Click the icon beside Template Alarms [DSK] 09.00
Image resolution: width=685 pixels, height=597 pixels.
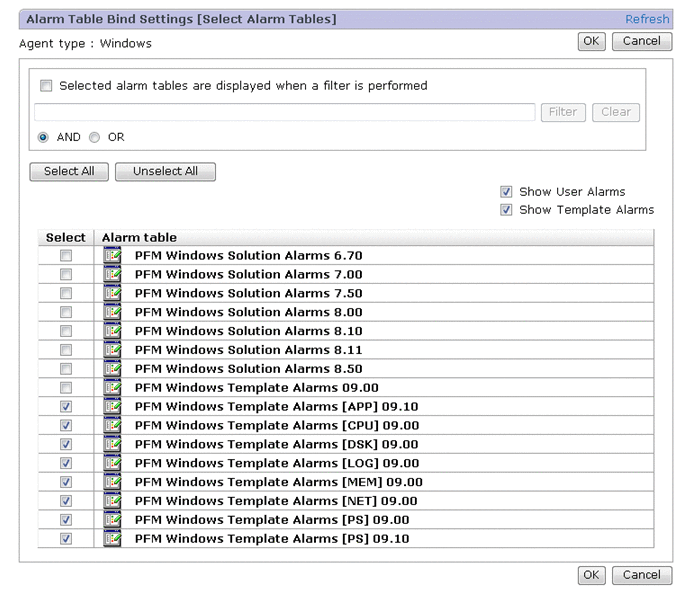pos(112,444)
